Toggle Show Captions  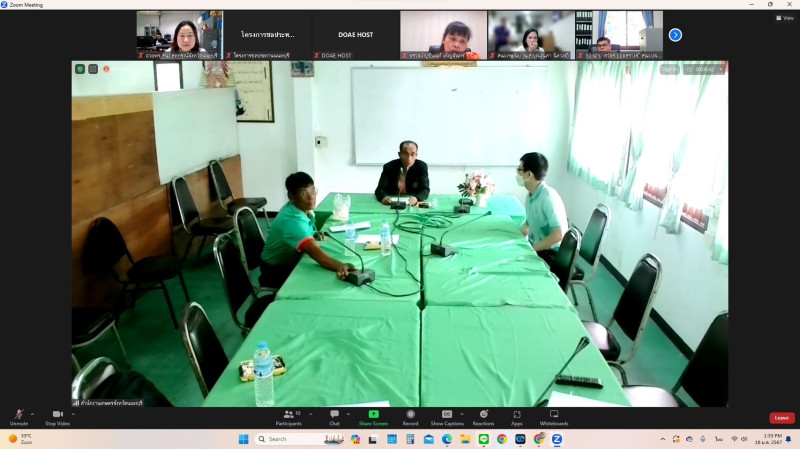(x=446, y=415)
